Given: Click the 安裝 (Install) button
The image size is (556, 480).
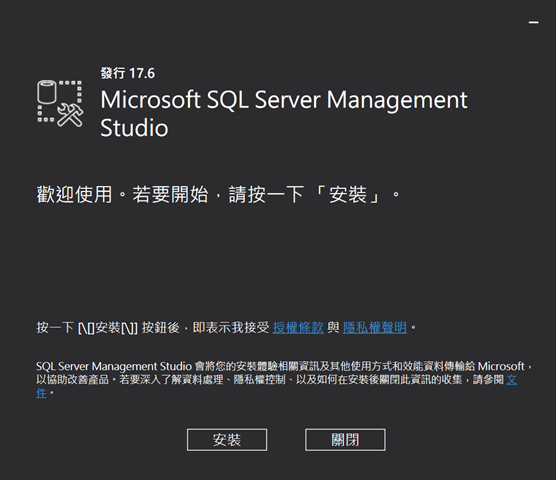Looking at the screenshot, I should coord(227,440).
